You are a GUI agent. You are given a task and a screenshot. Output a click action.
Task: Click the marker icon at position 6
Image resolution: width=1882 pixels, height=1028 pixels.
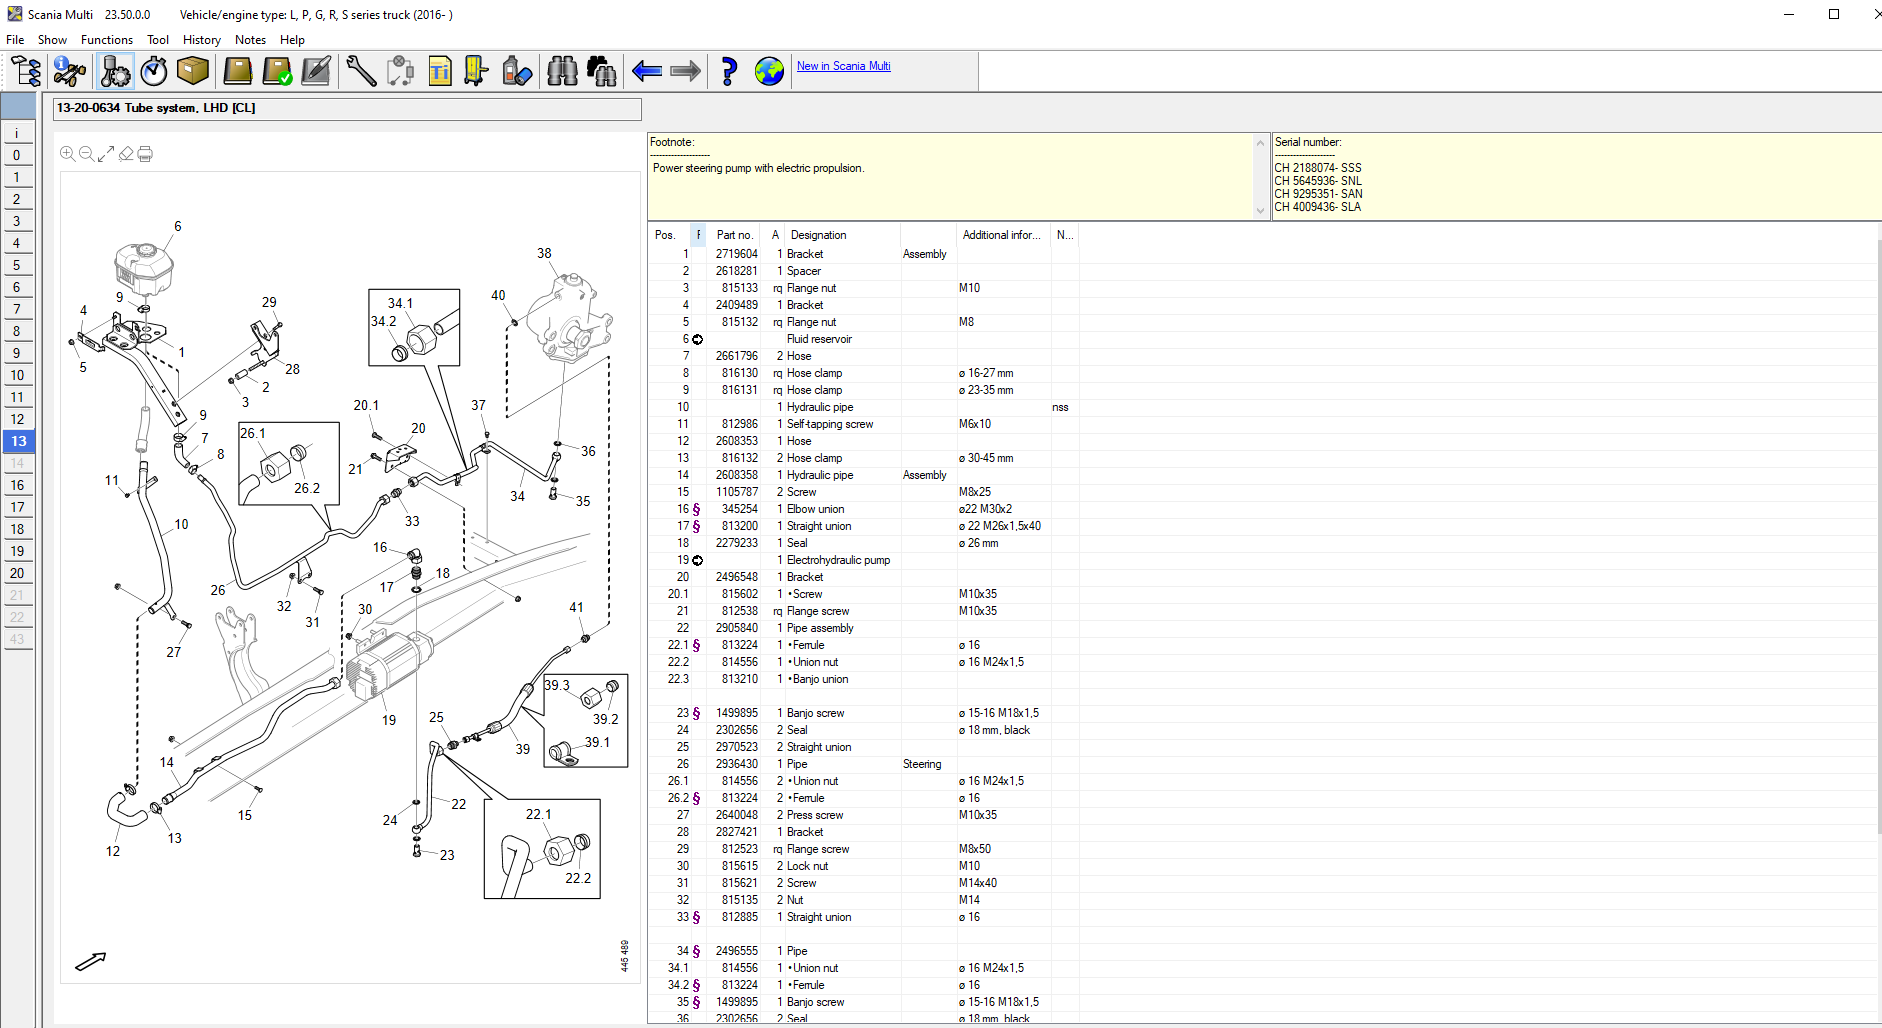click(x=698, y=339)
